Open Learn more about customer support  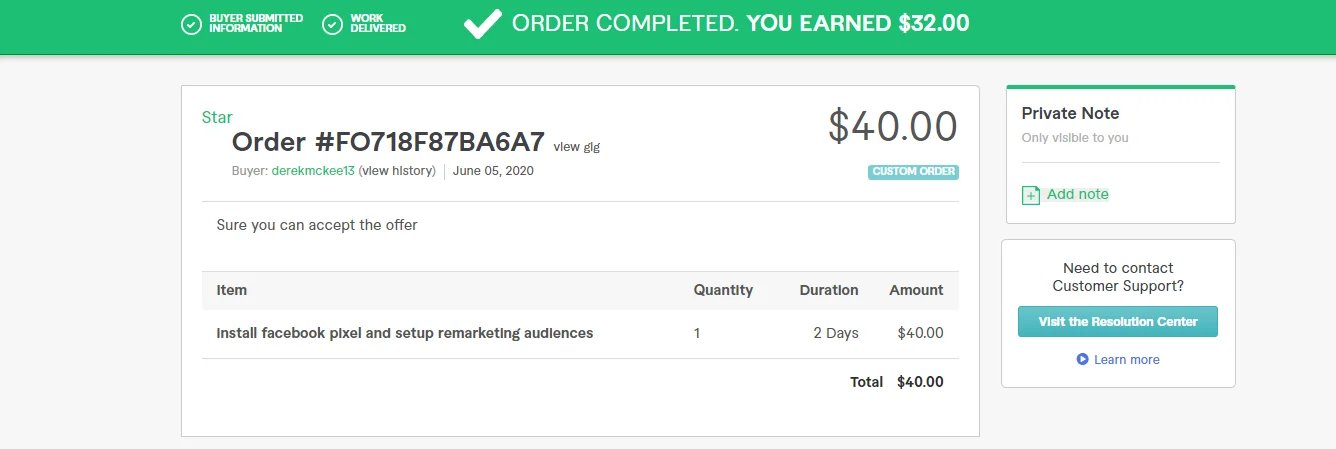click(1126, 359)
